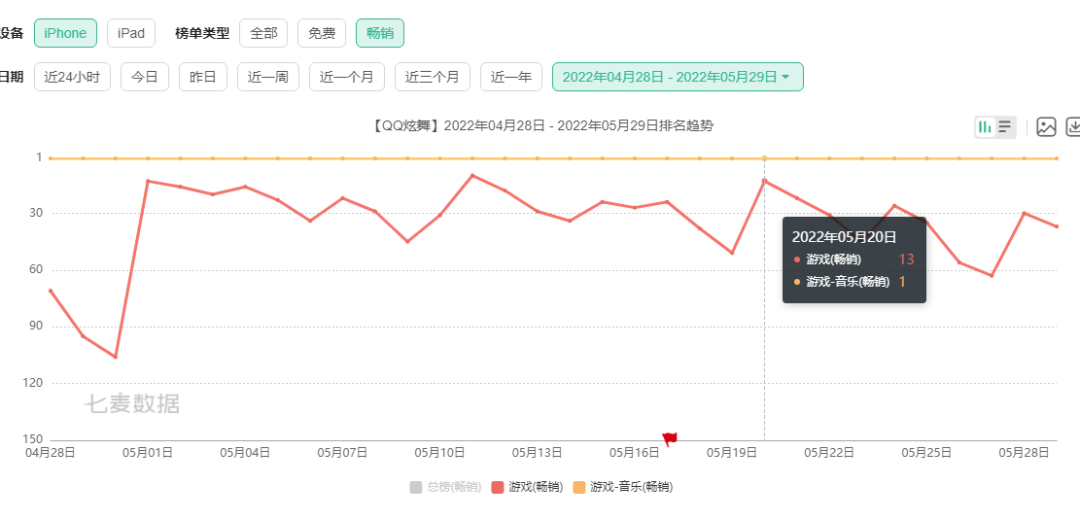Click the 05月01日 axis label

pyautogui.click(x=147, y=453)
